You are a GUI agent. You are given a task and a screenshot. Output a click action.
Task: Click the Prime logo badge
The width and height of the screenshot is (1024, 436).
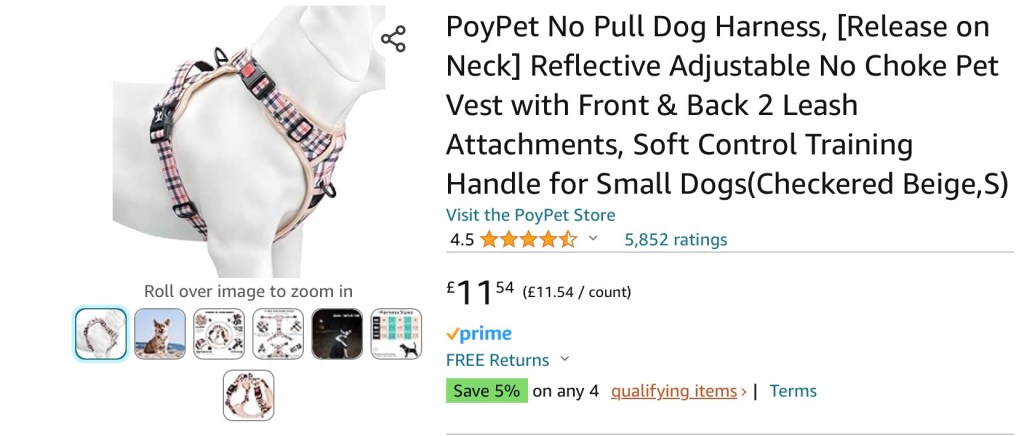click(478, 334)
